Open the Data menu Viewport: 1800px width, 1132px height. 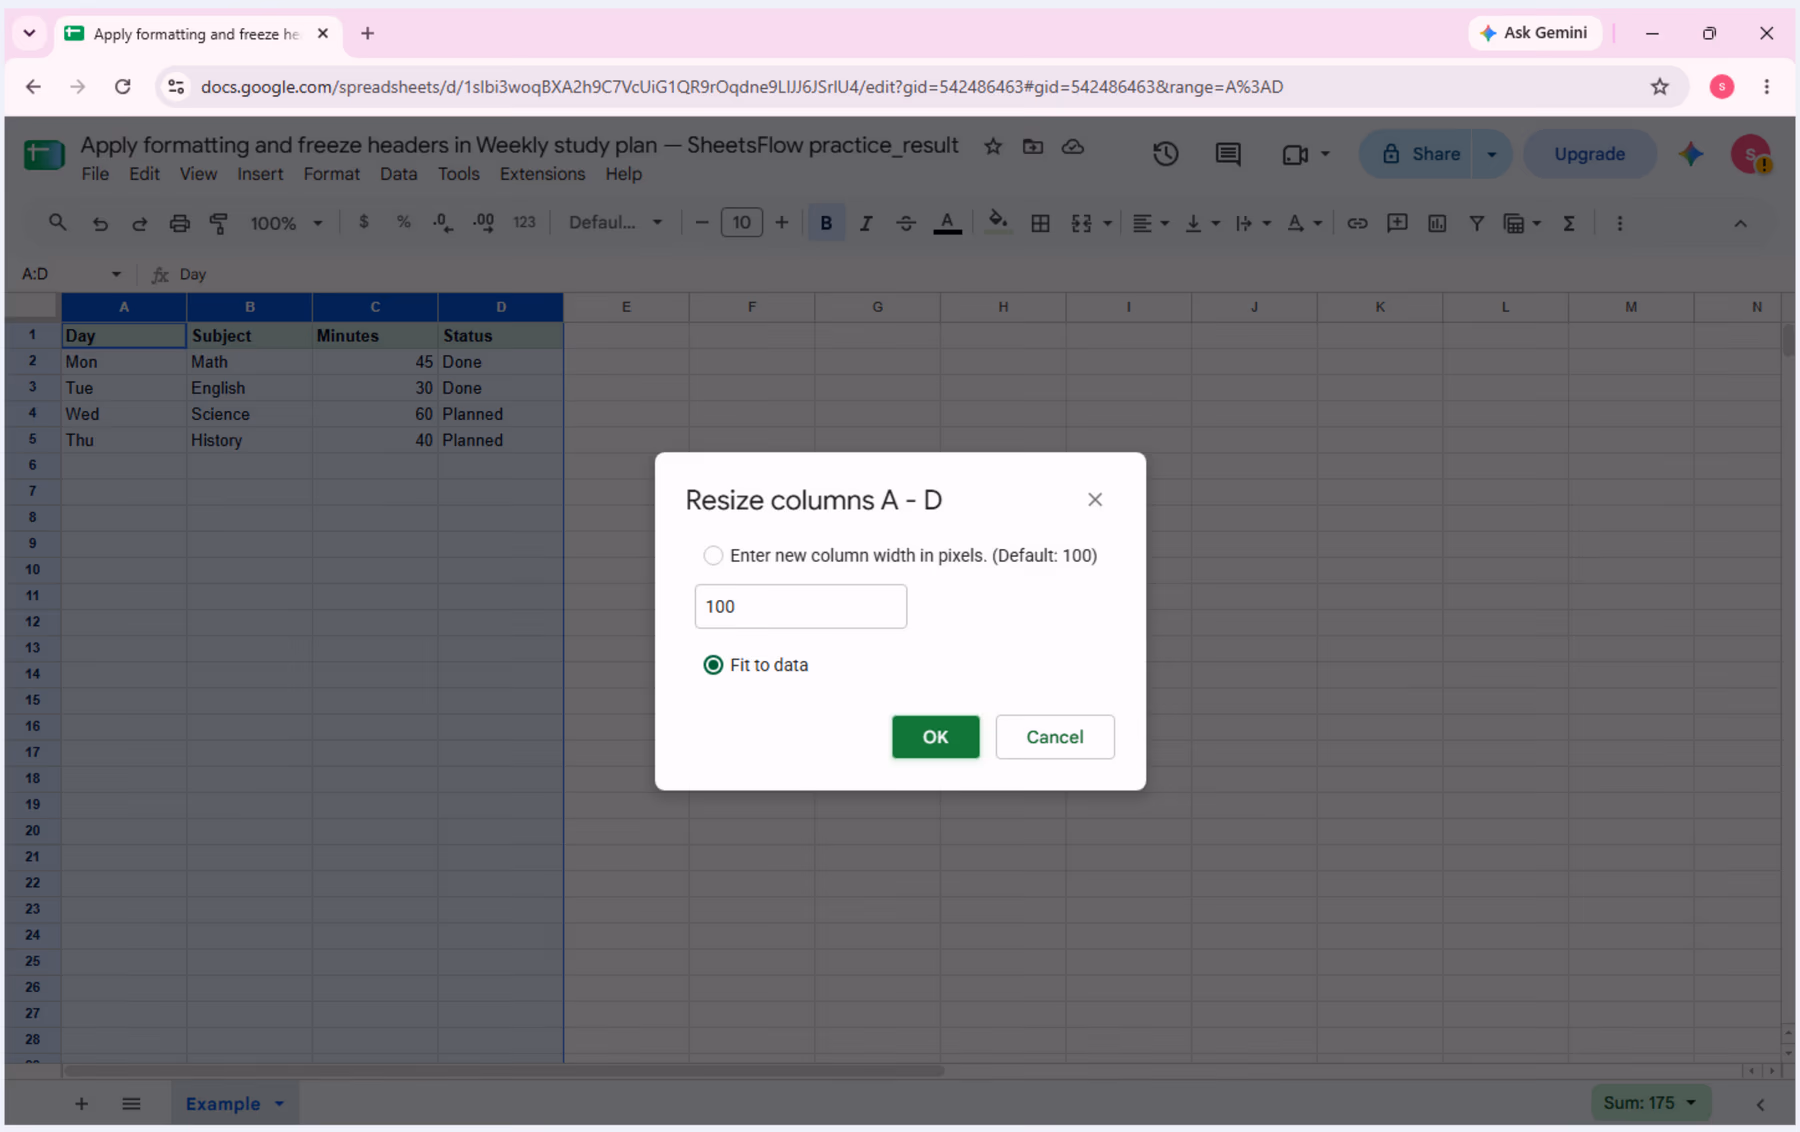pos(398,174)
